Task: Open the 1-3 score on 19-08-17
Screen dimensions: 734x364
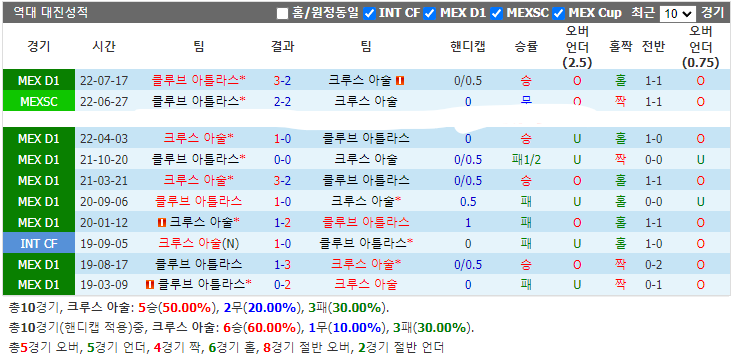Action: pos(282,265)
